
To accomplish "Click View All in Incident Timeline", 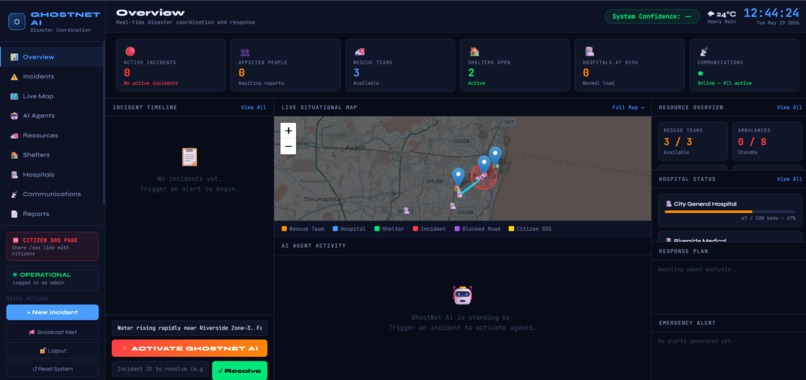I will point(253,107).
